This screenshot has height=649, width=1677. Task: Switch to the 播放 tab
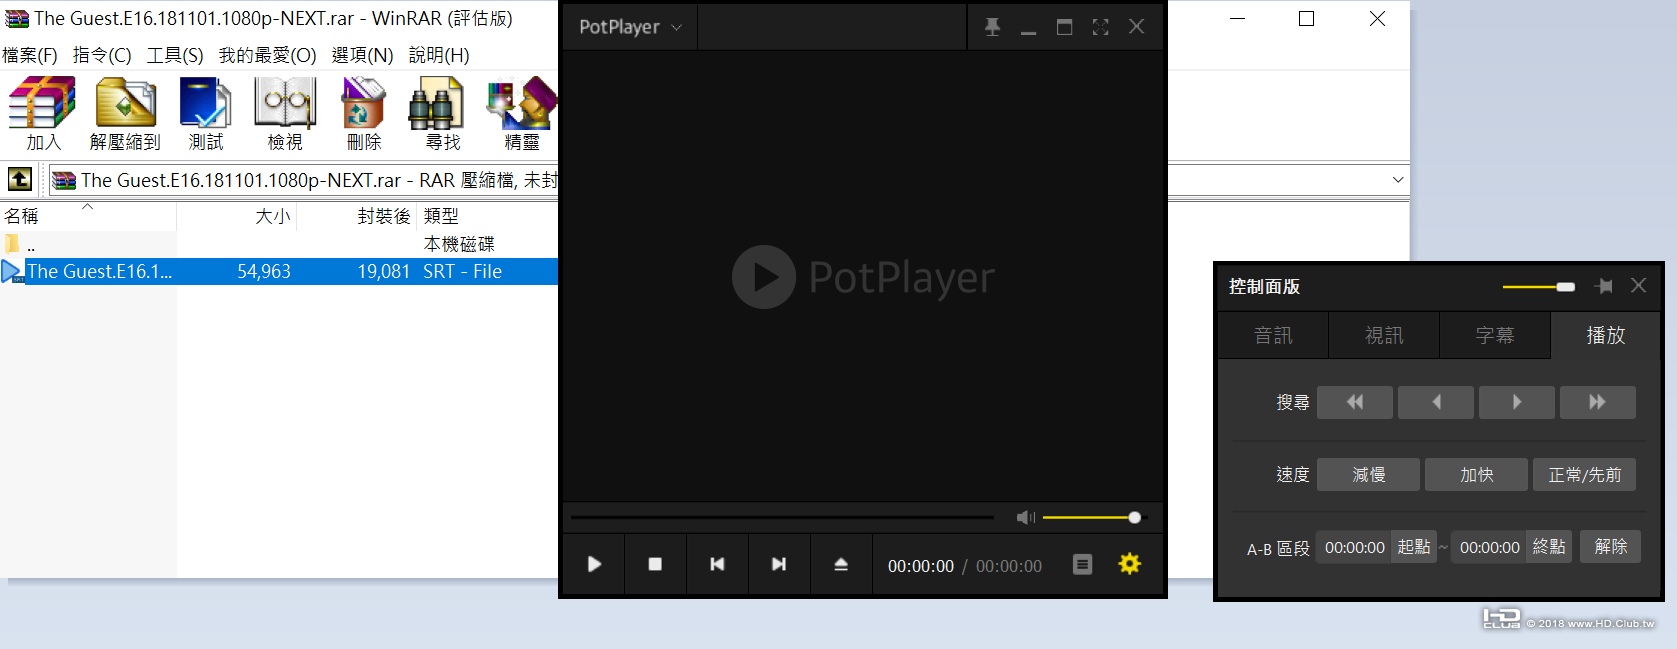pos(1606,336)
